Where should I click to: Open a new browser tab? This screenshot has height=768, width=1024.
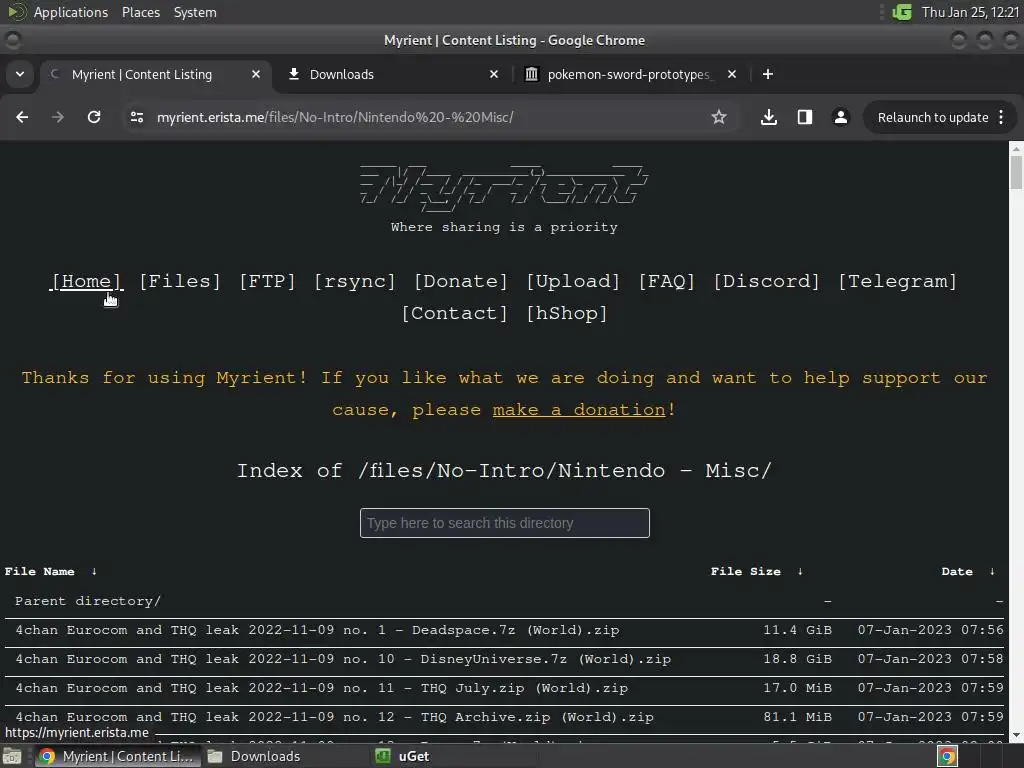pyautogui.click(x=768, y=74)
